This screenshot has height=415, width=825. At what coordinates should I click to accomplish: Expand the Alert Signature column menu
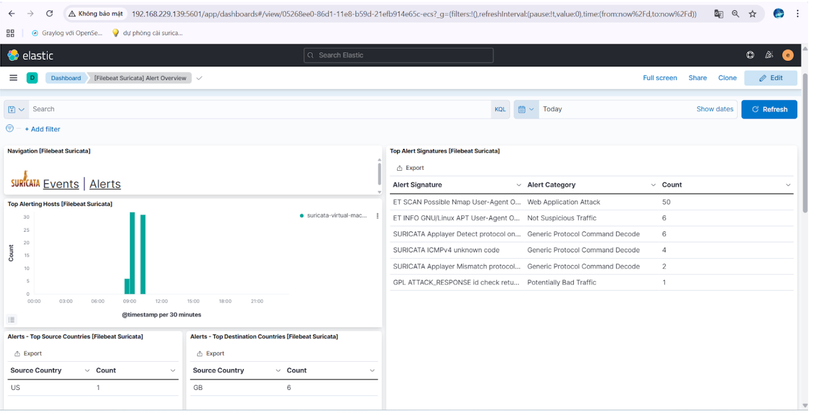(x=518, y=185)
